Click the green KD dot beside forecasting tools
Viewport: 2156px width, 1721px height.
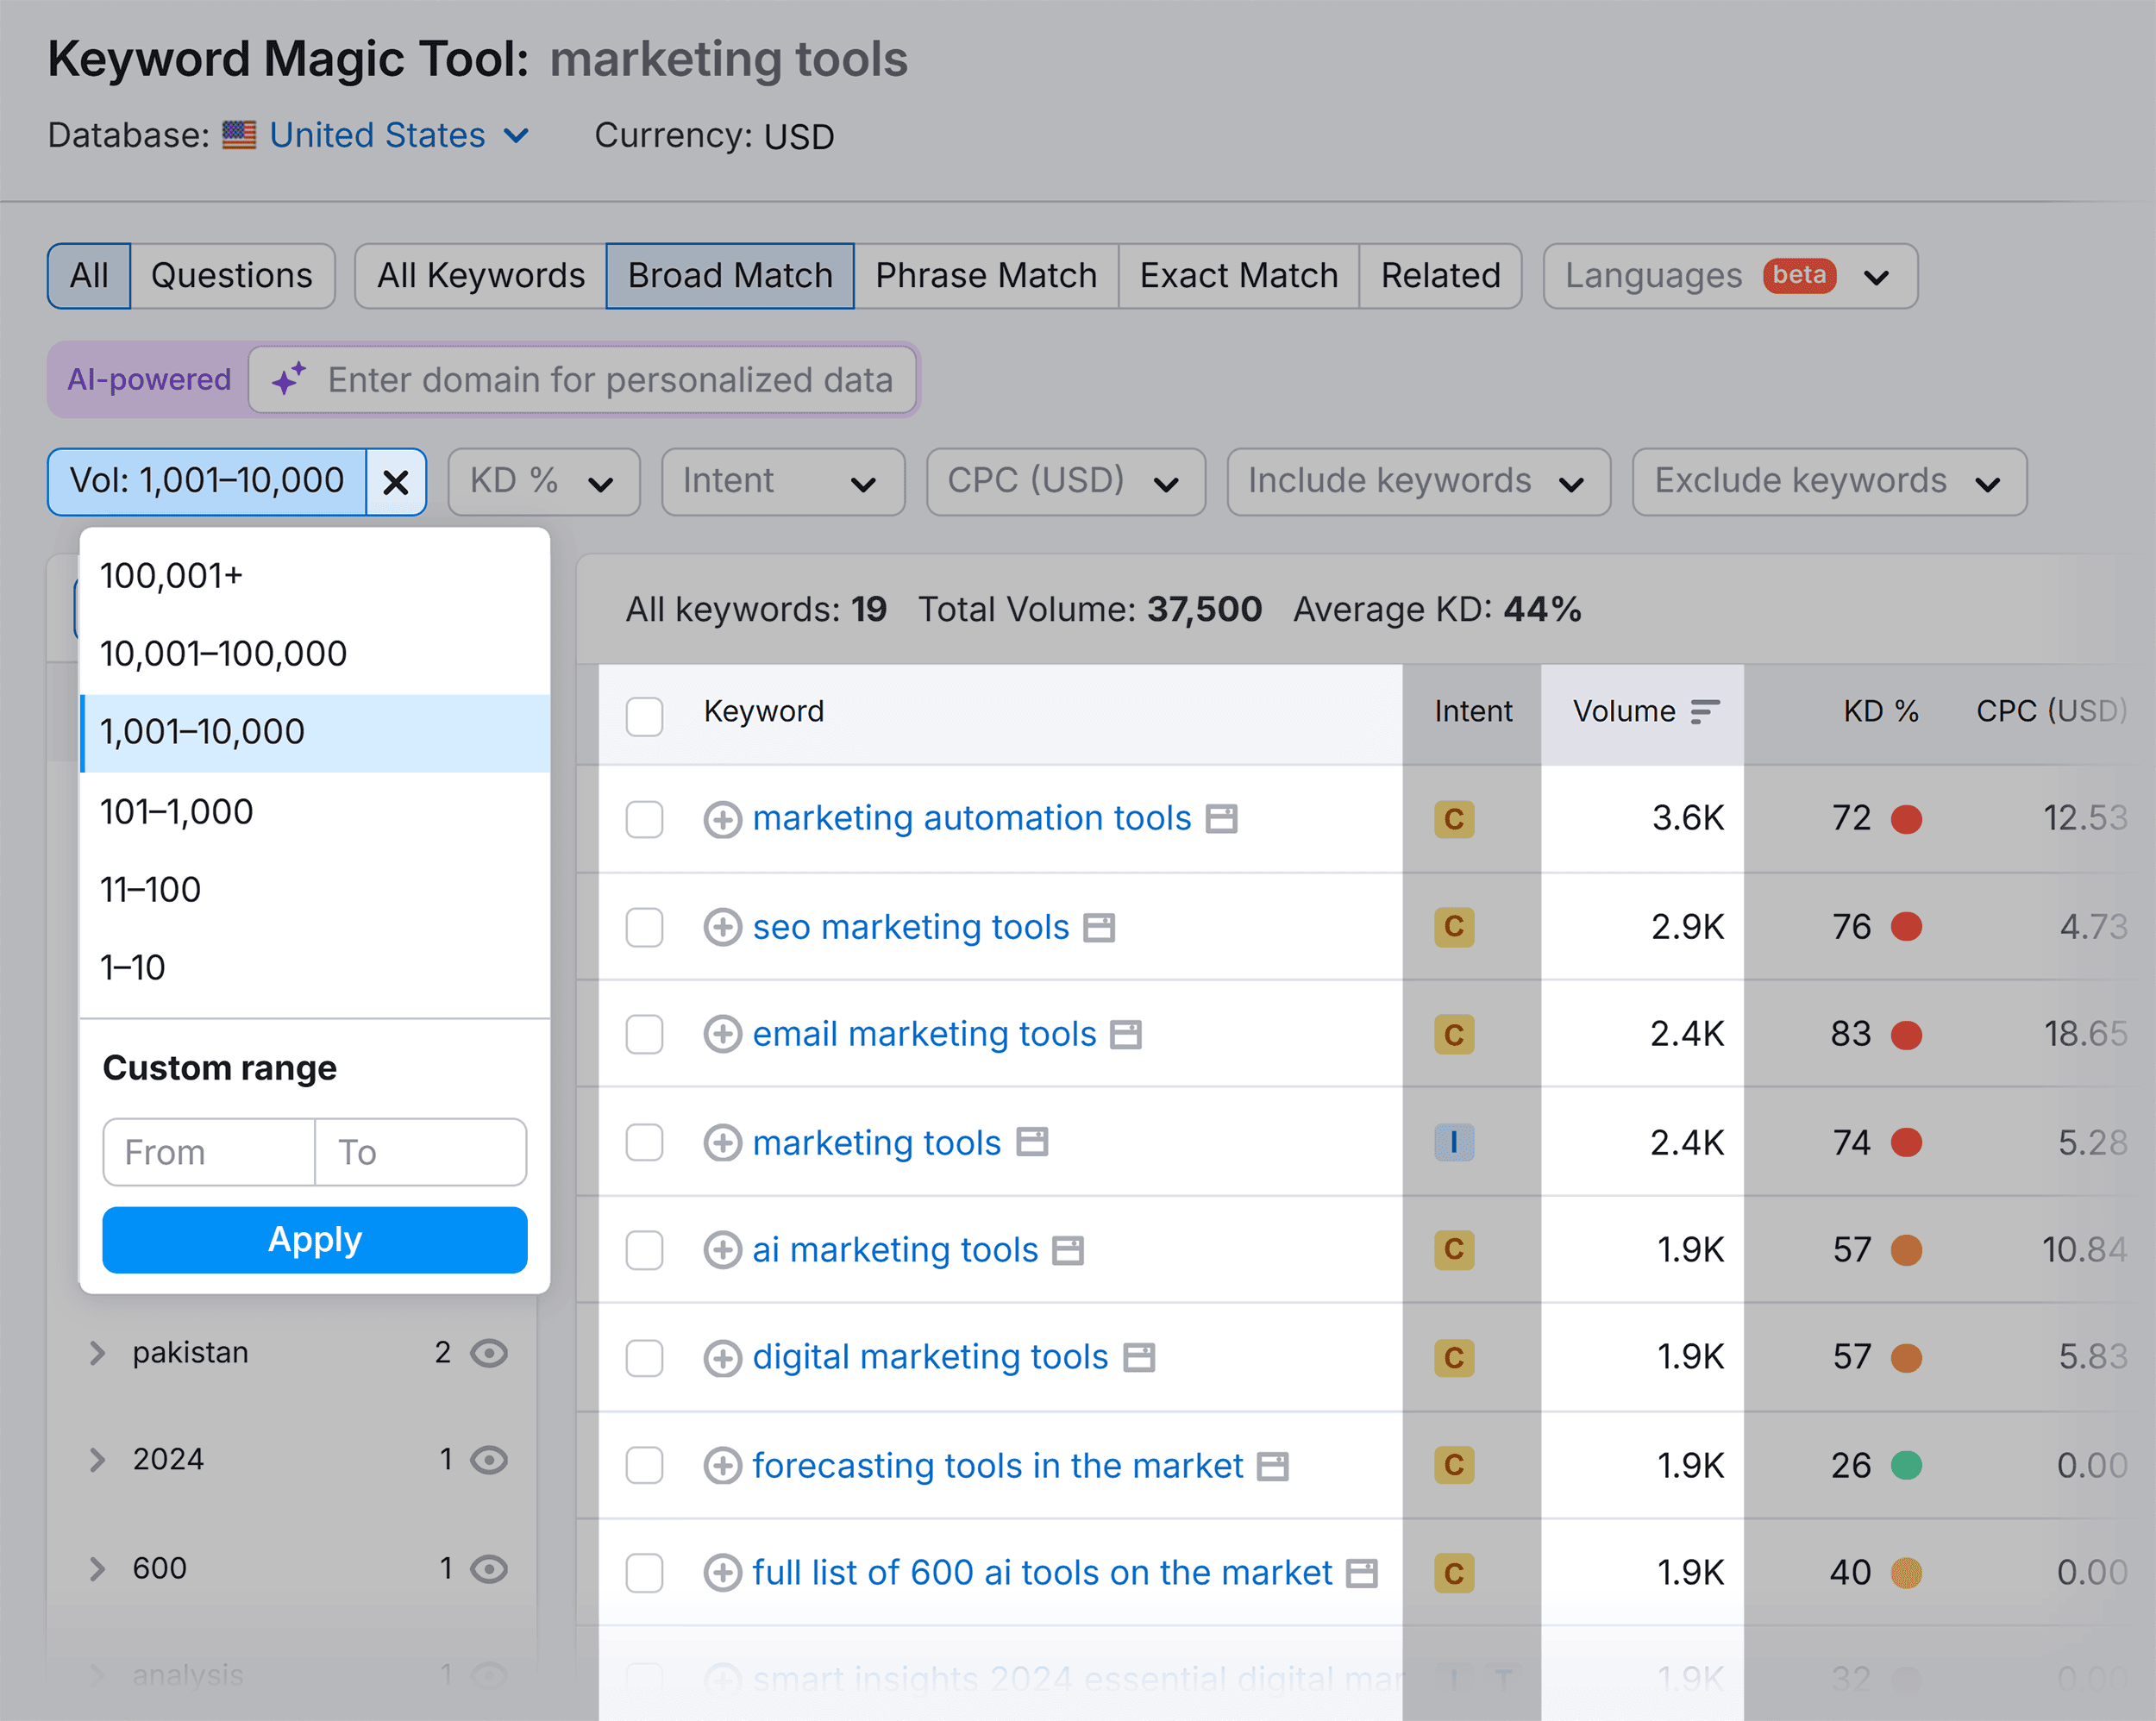(1906, 1465)
